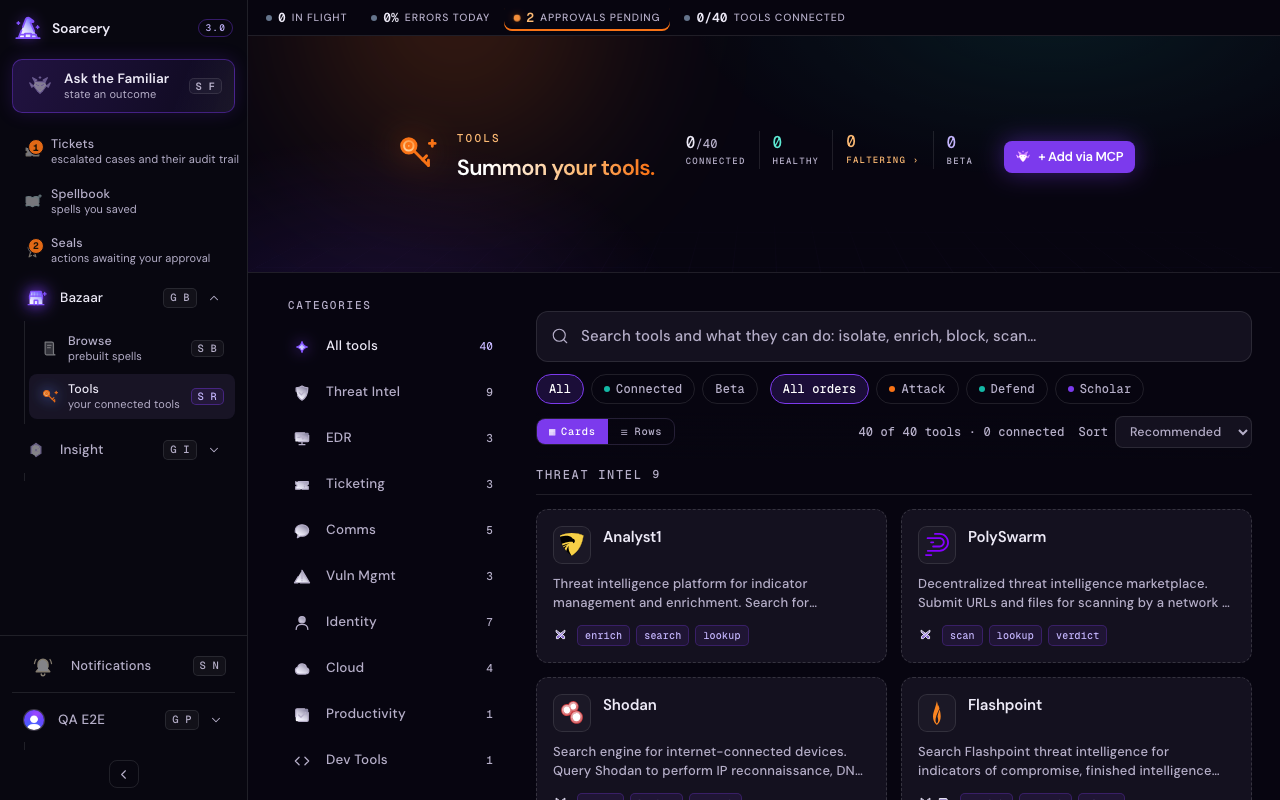Click the enrich tag on Analyst1
Image resolution: width=1280 pixels, height=800 pixels.
[604, 635]
